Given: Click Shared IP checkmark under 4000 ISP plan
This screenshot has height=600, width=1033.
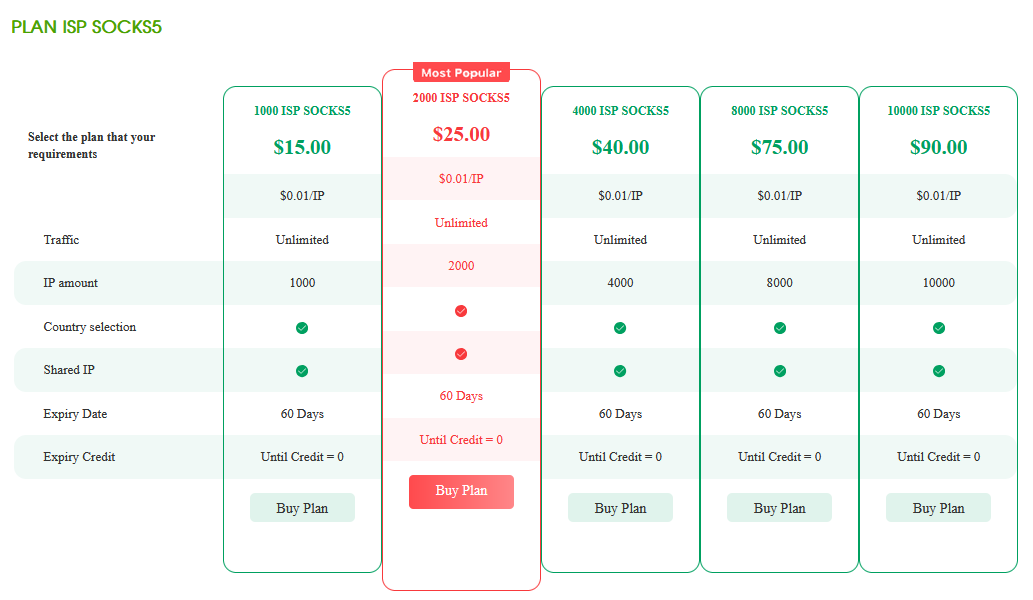Looking at the screenshot, I should (620, 371).
